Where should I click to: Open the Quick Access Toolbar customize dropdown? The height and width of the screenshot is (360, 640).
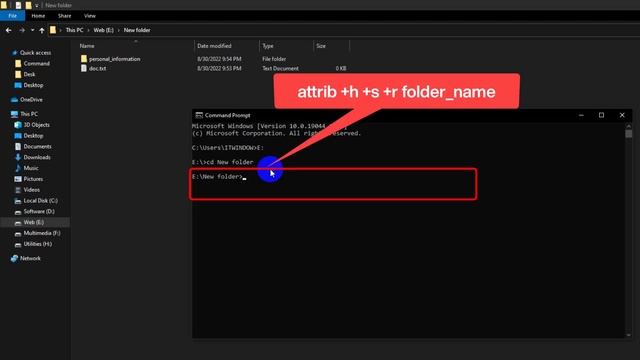tap(36, 5)
